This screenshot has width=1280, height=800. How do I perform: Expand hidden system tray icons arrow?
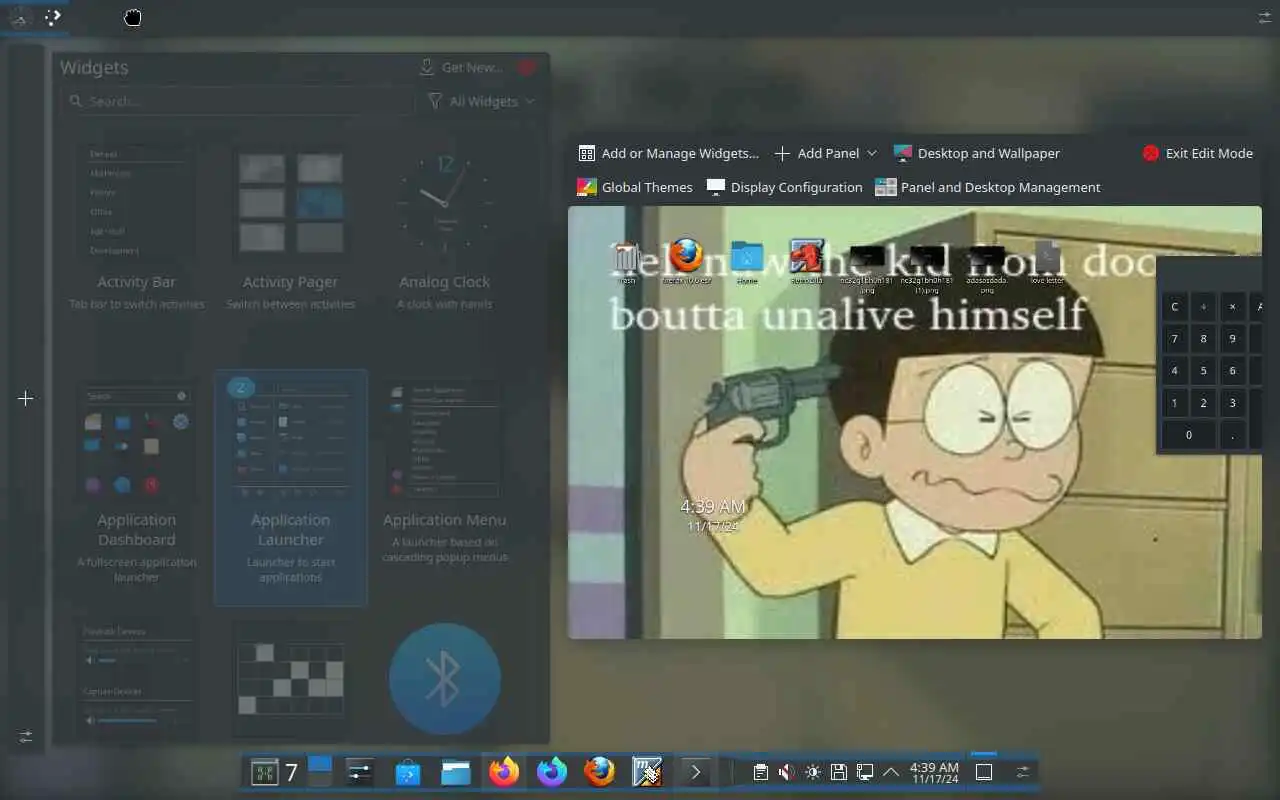coord(890,772)
